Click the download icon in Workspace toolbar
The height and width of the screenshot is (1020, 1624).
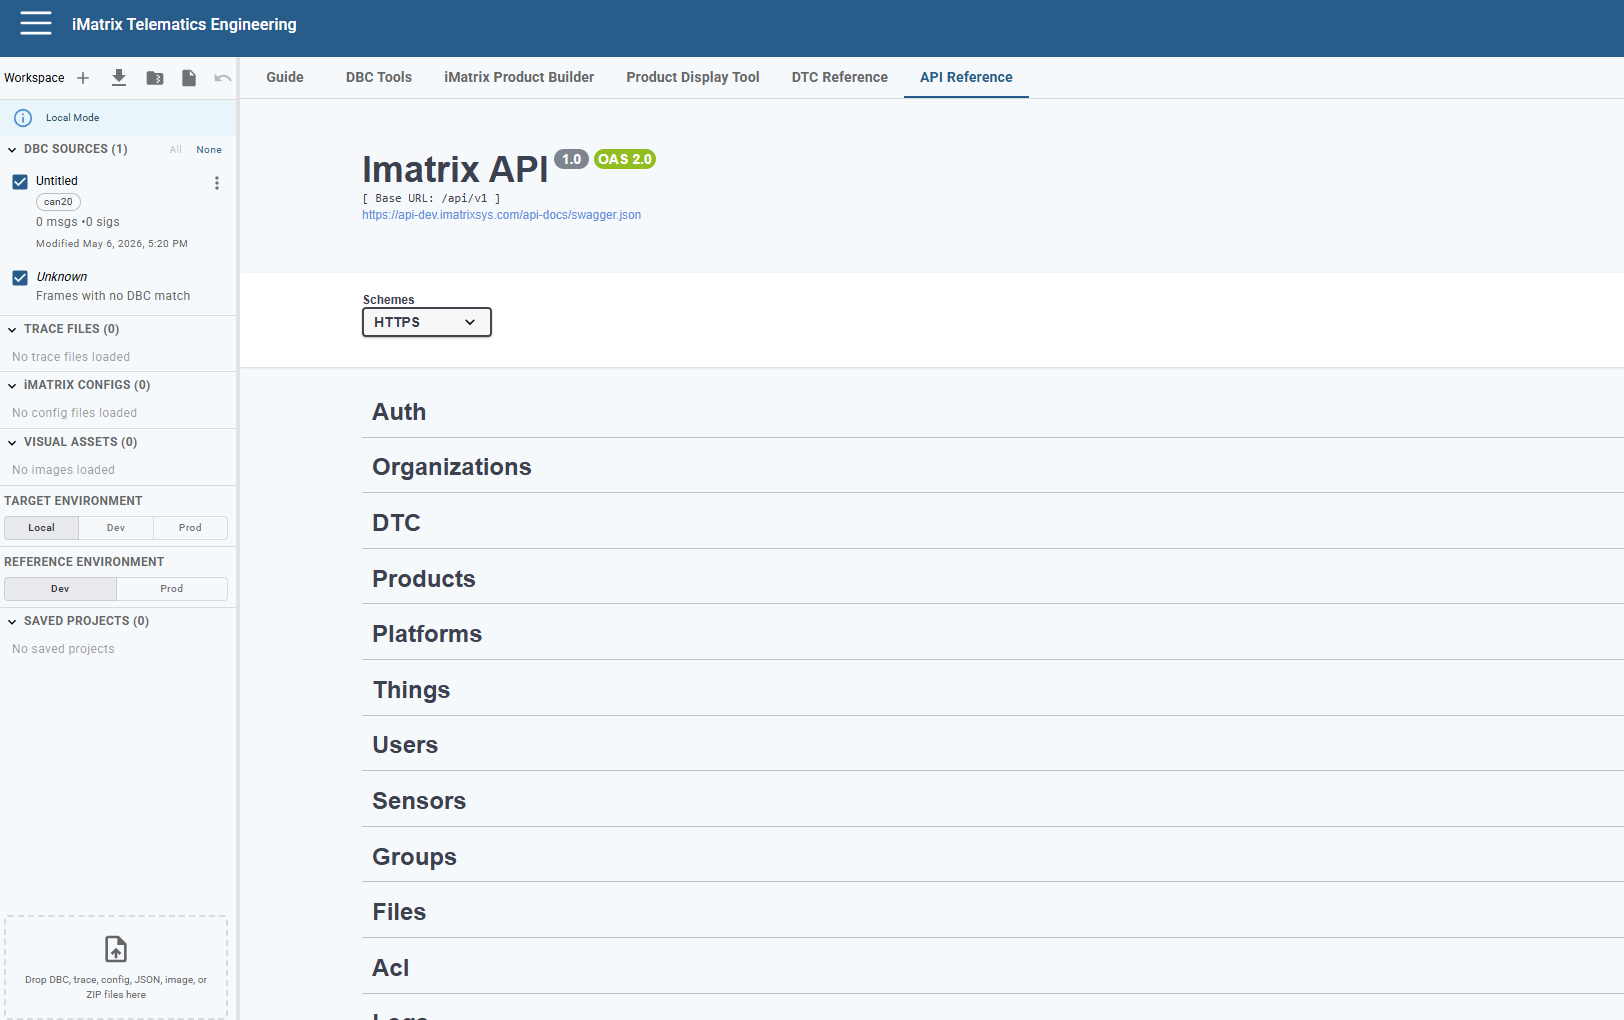point(119,77)
